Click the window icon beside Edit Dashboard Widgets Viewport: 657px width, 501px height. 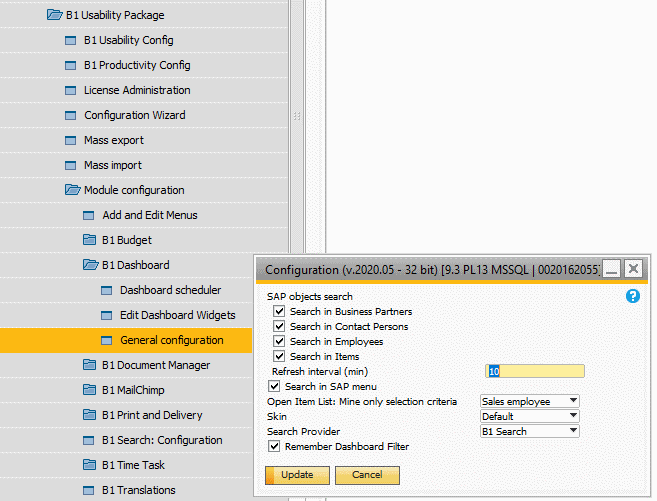[106, 315]
